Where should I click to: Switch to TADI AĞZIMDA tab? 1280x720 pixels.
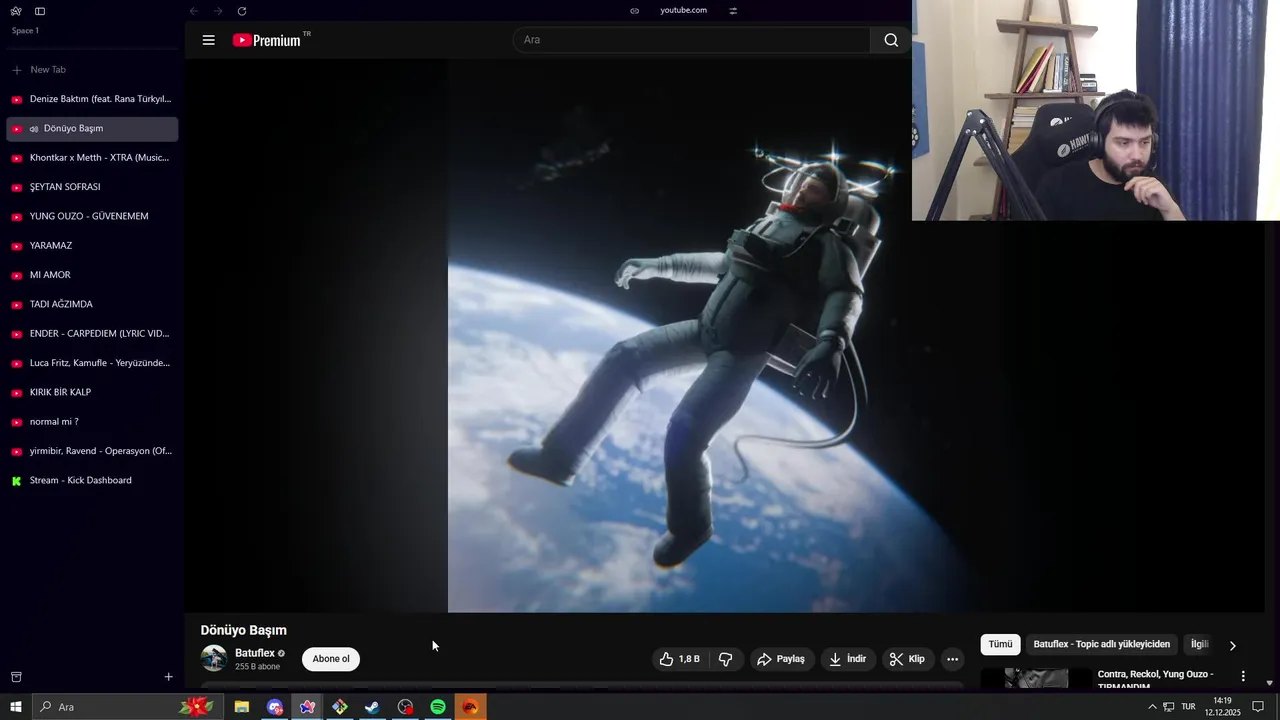coord(92,304)
